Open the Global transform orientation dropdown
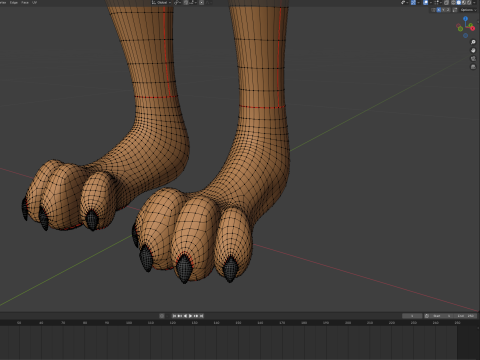This screenshot has width=480, height=360. 161,2
